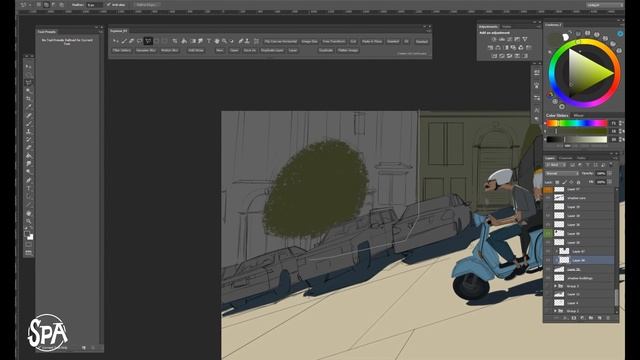640x360 pixels.
Task: Open the tool preset picker in options bar
Action: pyautogui.click(x=25, y=5)
